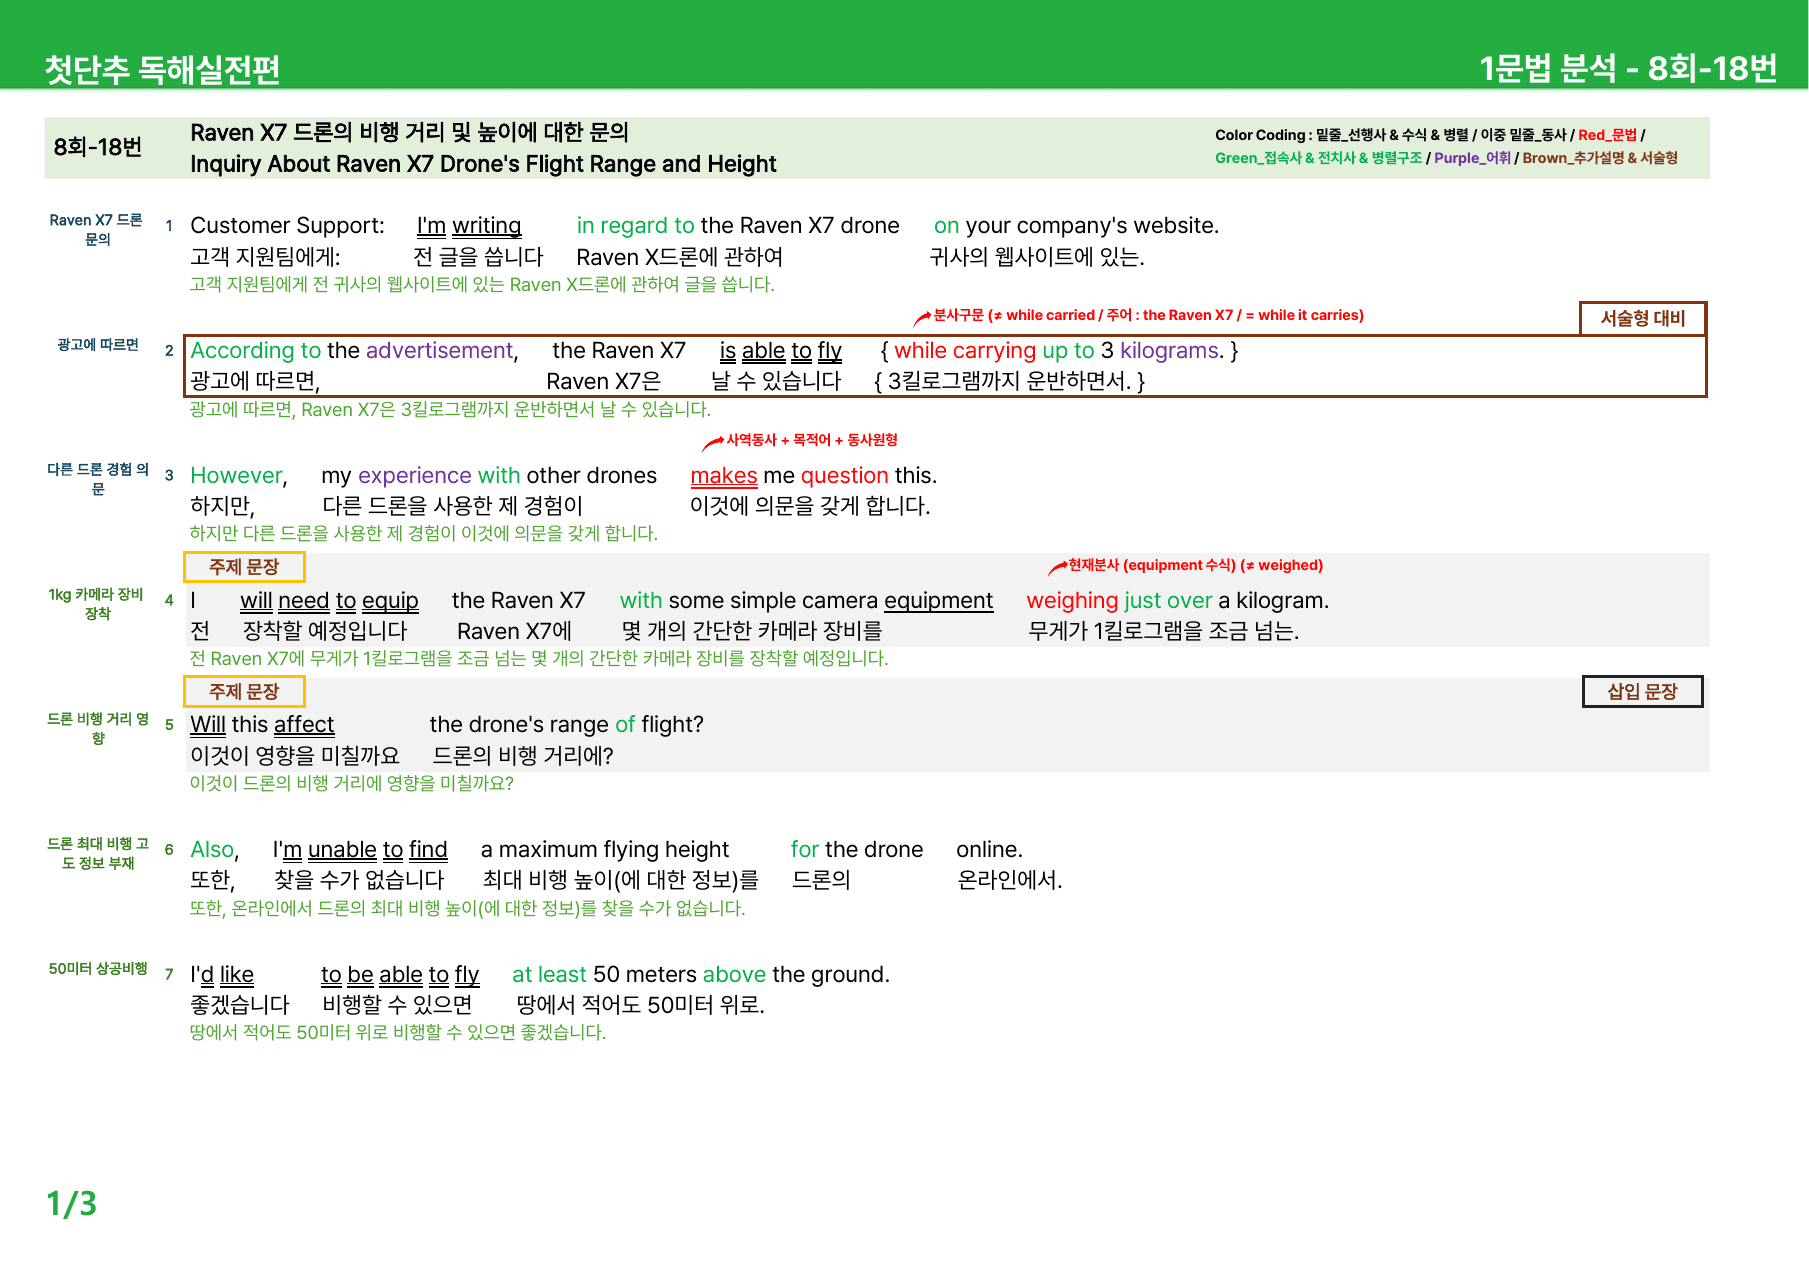
Task: Click the legend entry 'Red_문법'
Action: coord(1607,135)
